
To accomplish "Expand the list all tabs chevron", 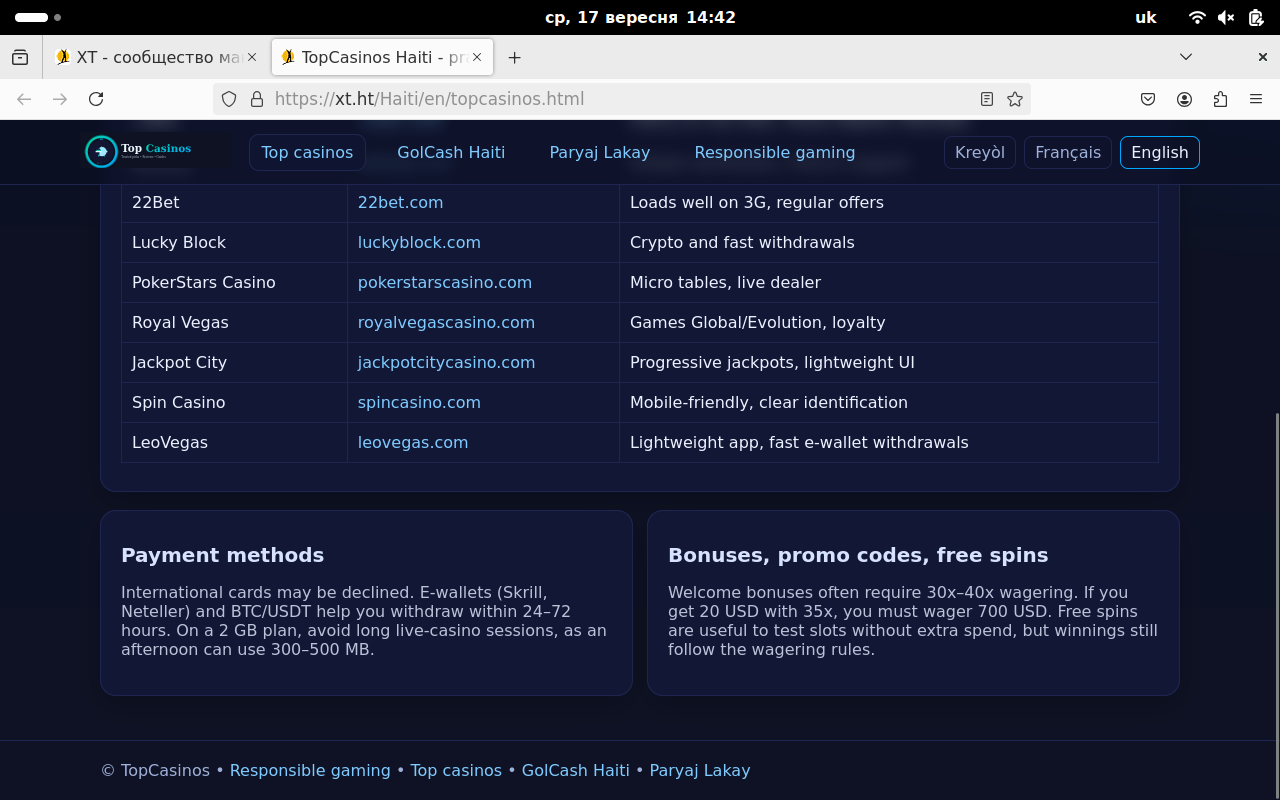I will [1186, 57].
